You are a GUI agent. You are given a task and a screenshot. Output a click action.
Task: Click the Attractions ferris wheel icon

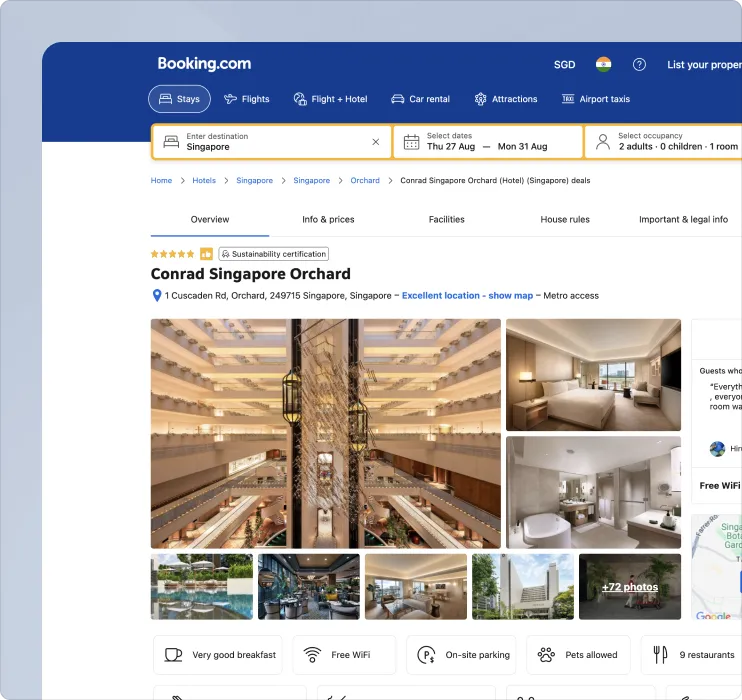coord(480,99)
